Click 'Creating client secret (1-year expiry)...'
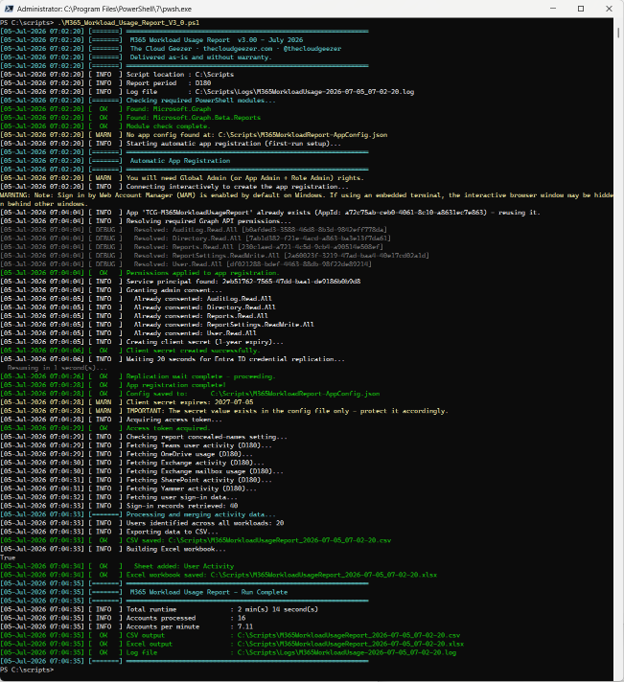This screenshot has width=624, height=682. [205, 342]
